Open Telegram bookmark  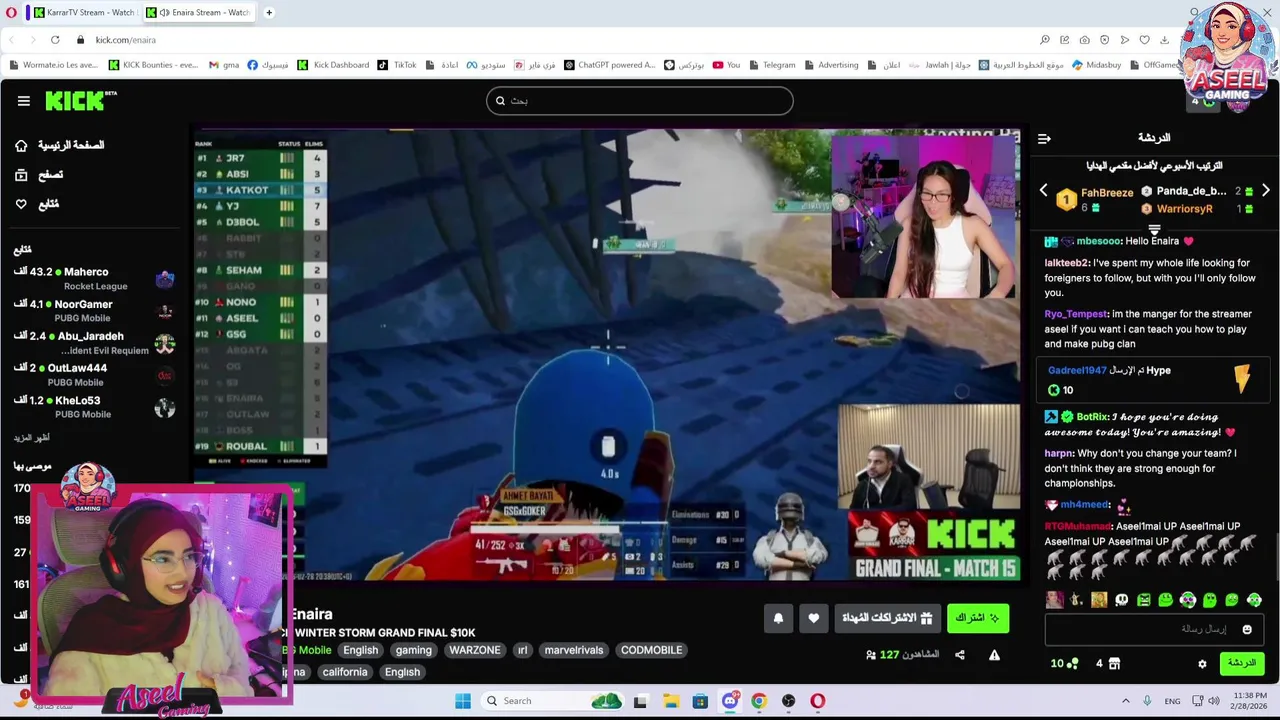771,65
